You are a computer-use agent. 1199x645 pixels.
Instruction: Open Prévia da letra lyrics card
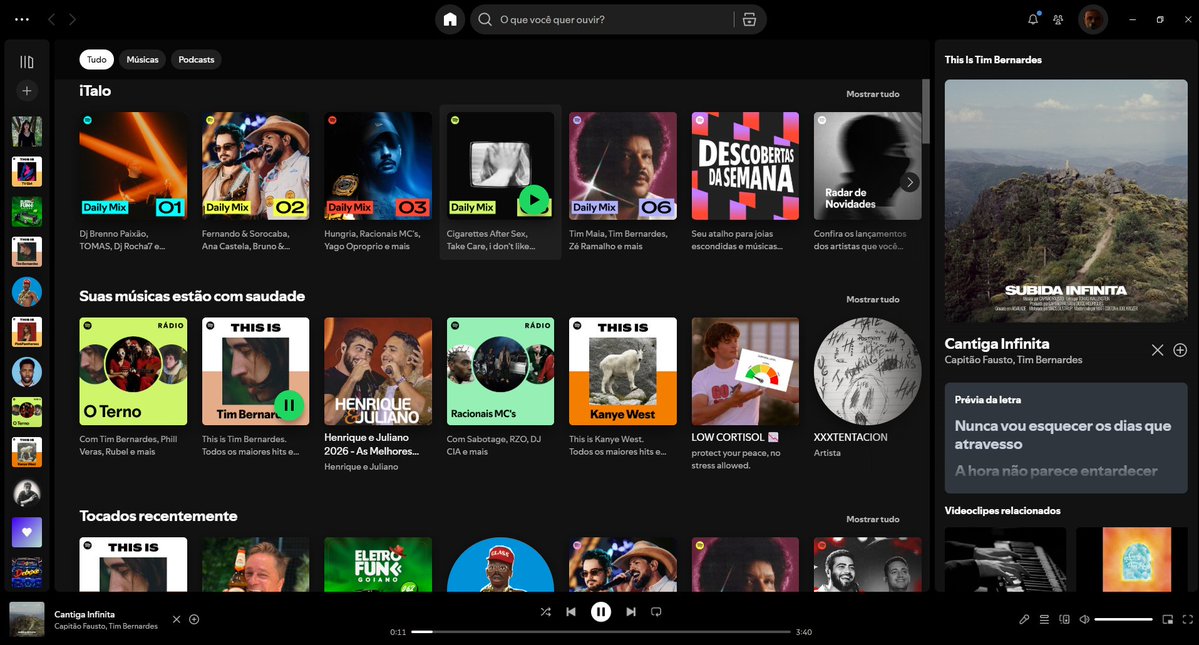(1066, 438)
